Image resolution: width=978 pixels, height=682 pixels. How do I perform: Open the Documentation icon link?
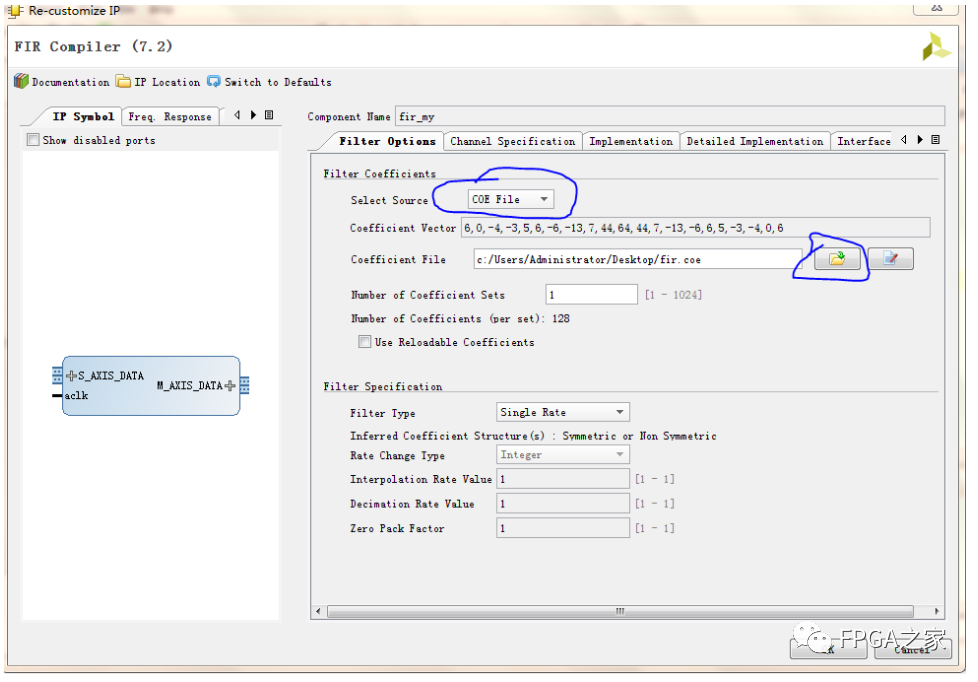[x=21, y=82]
